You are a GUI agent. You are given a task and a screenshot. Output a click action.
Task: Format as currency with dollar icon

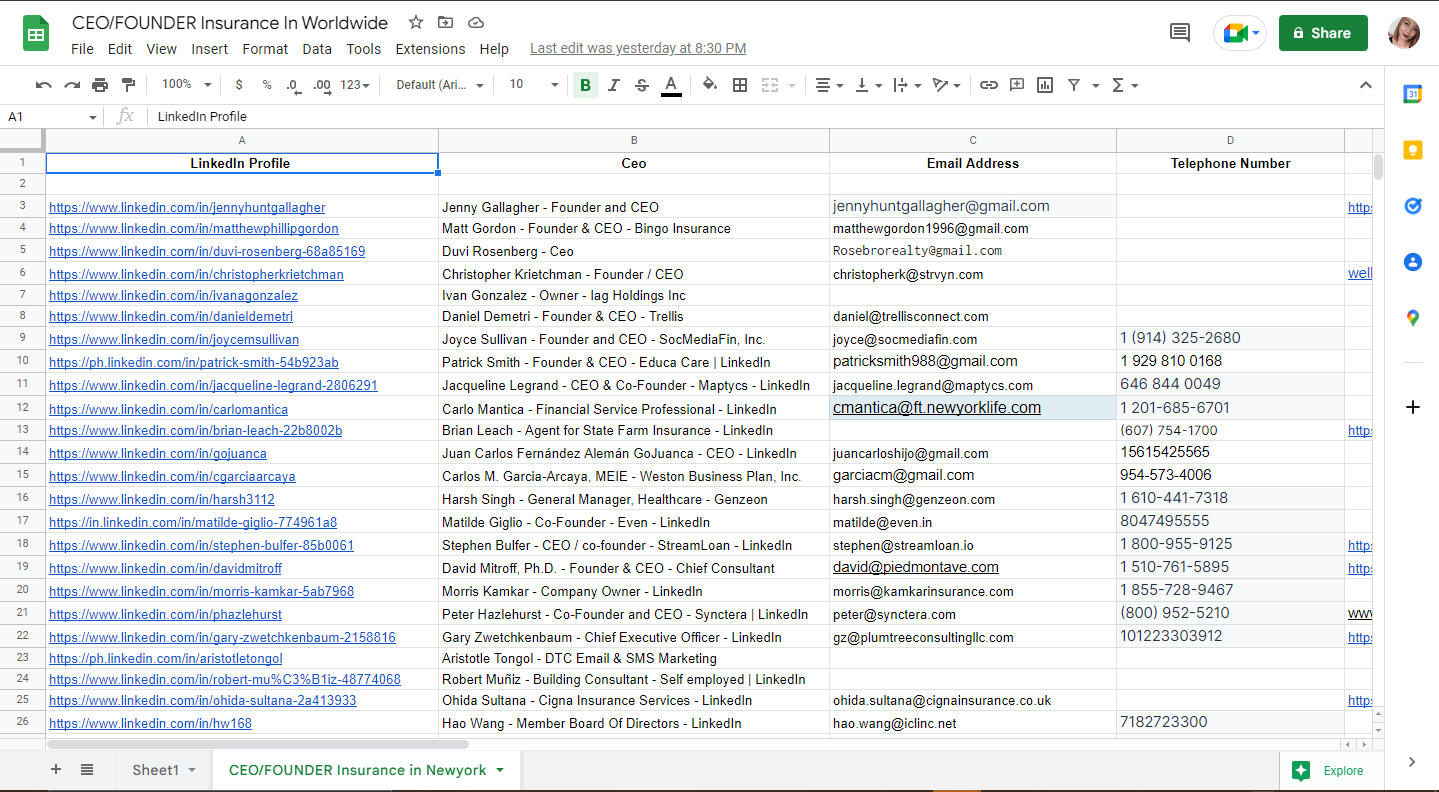tap(239, 85)
